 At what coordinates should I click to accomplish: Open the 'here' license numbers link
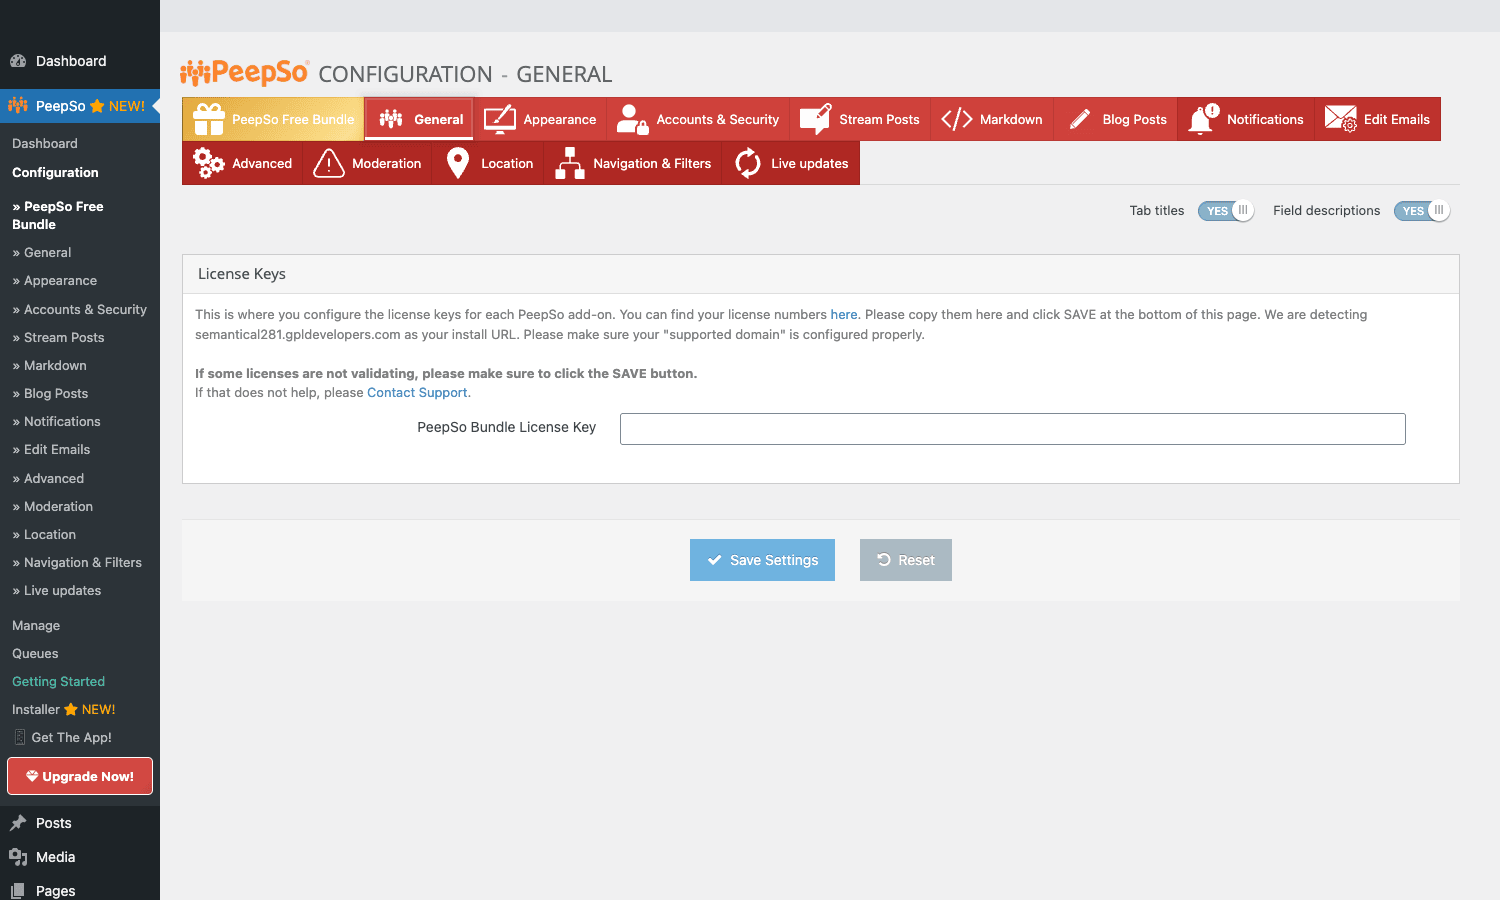844,314
